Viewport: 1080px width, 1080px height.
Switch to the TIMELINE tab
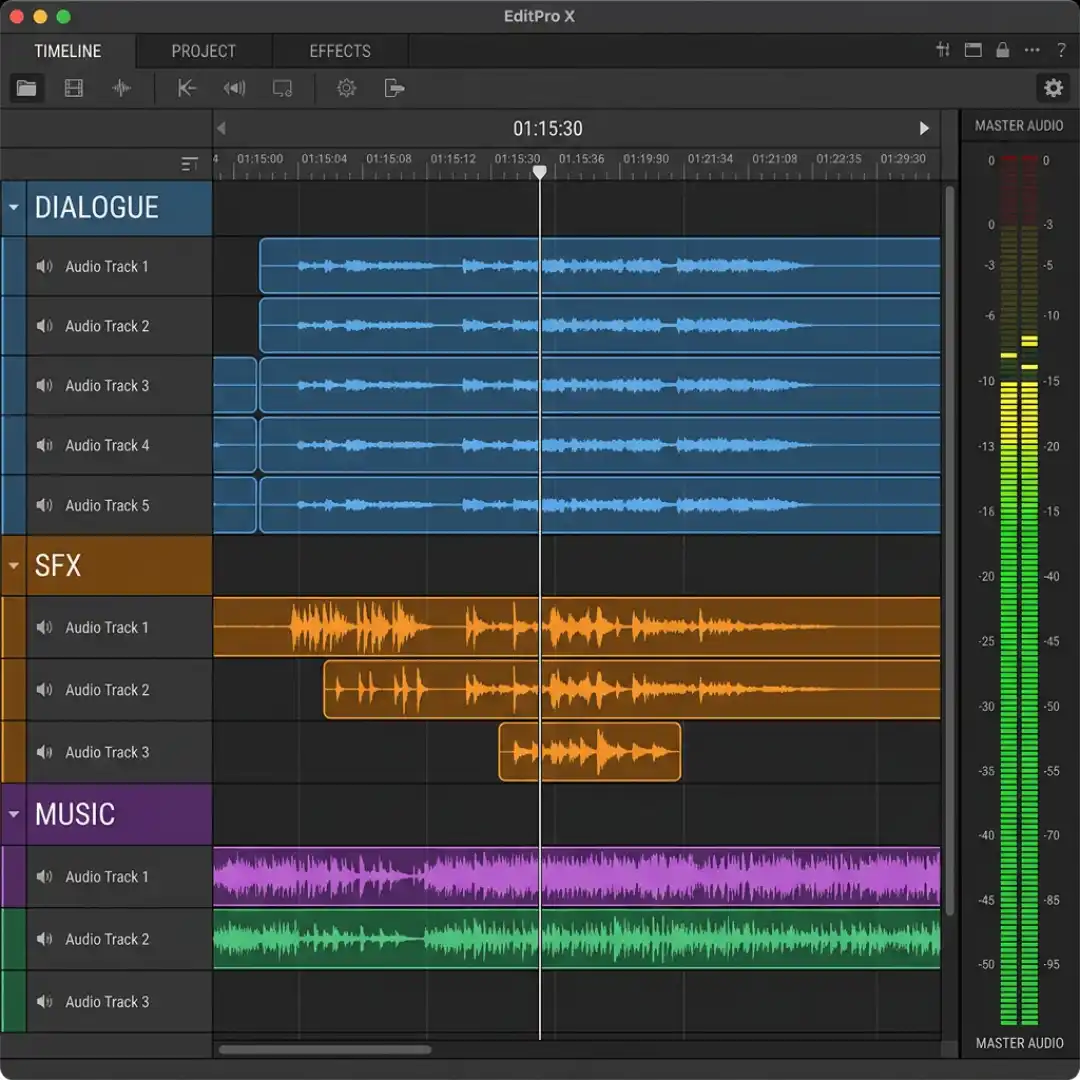point(68,51)
